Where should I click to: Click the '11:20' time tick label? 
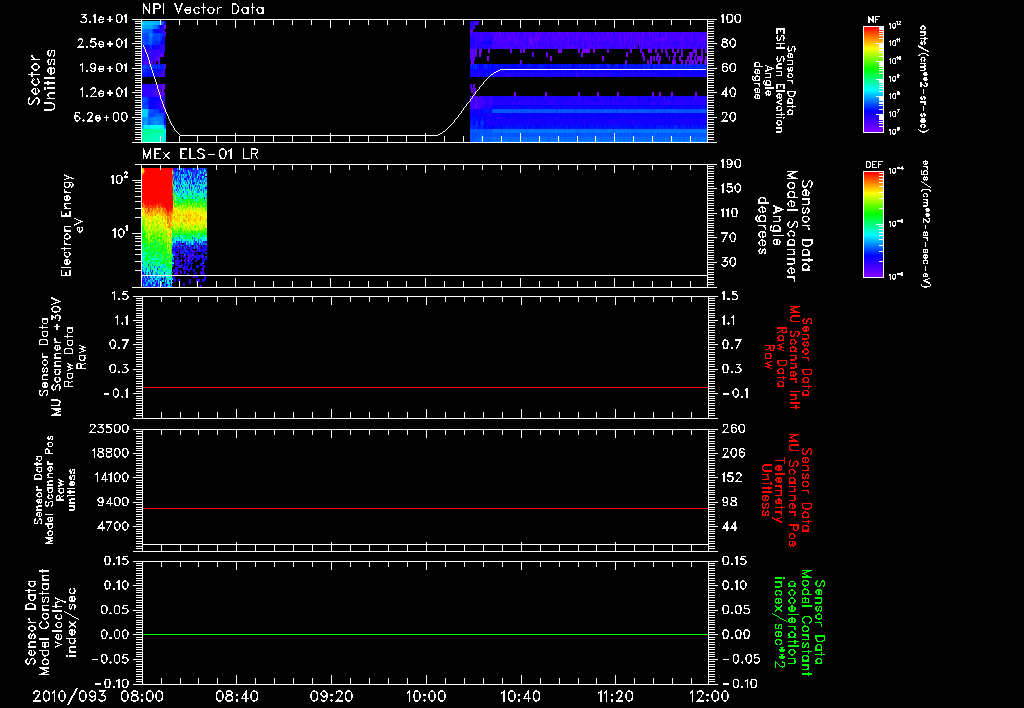click(615, 696)
